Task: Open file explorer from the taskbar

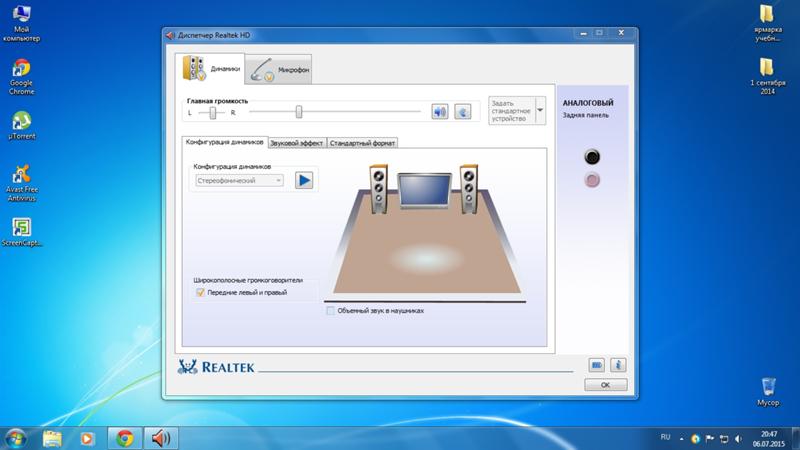Action: tap(53, 438)
